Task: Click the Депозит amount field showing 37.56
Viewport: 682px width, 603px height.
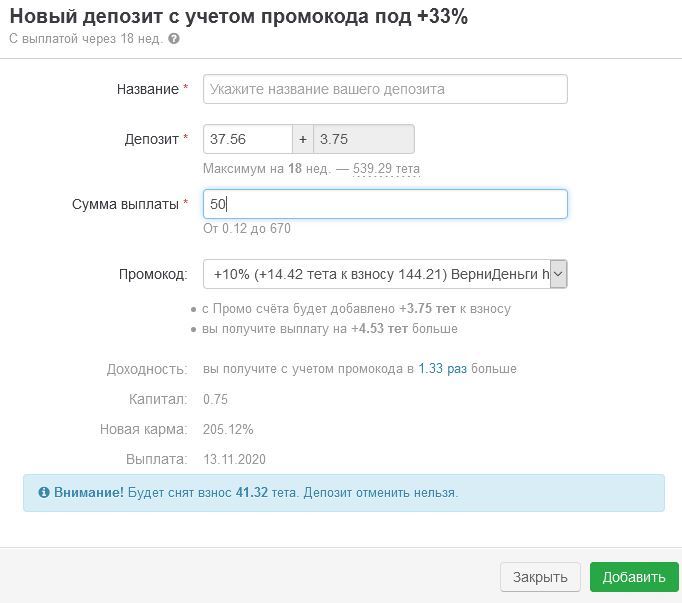Action: pos(247,139)
